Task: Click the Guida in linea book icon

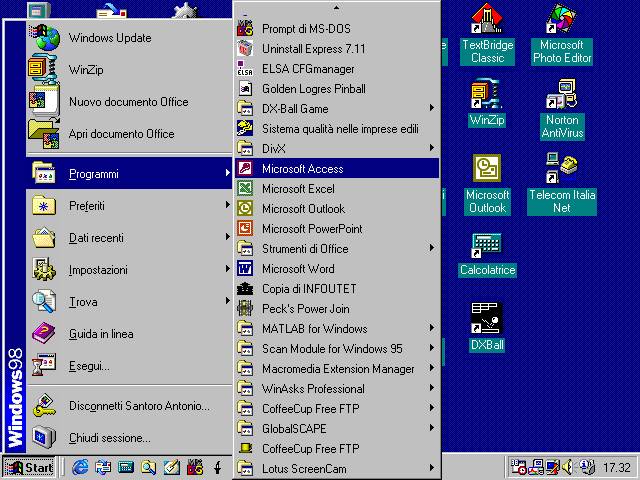Action: (44, 333)
